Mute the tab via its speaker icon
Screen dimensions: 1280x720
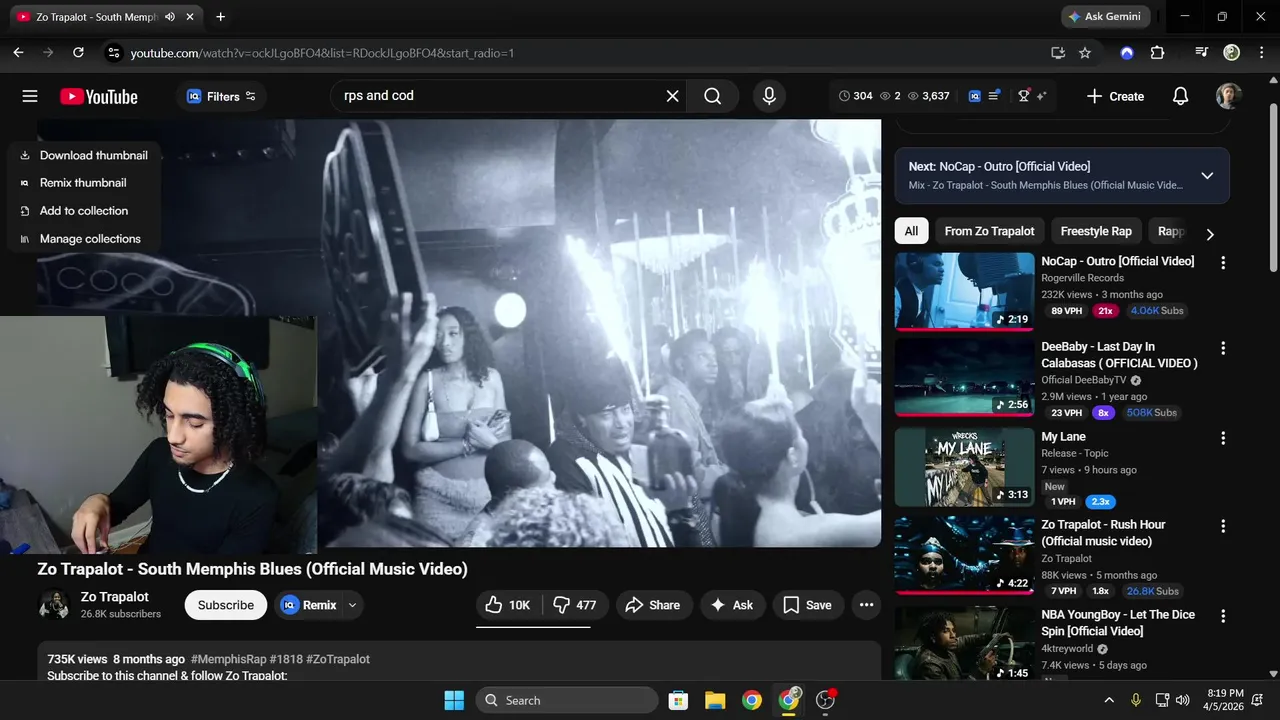(170, 17)
